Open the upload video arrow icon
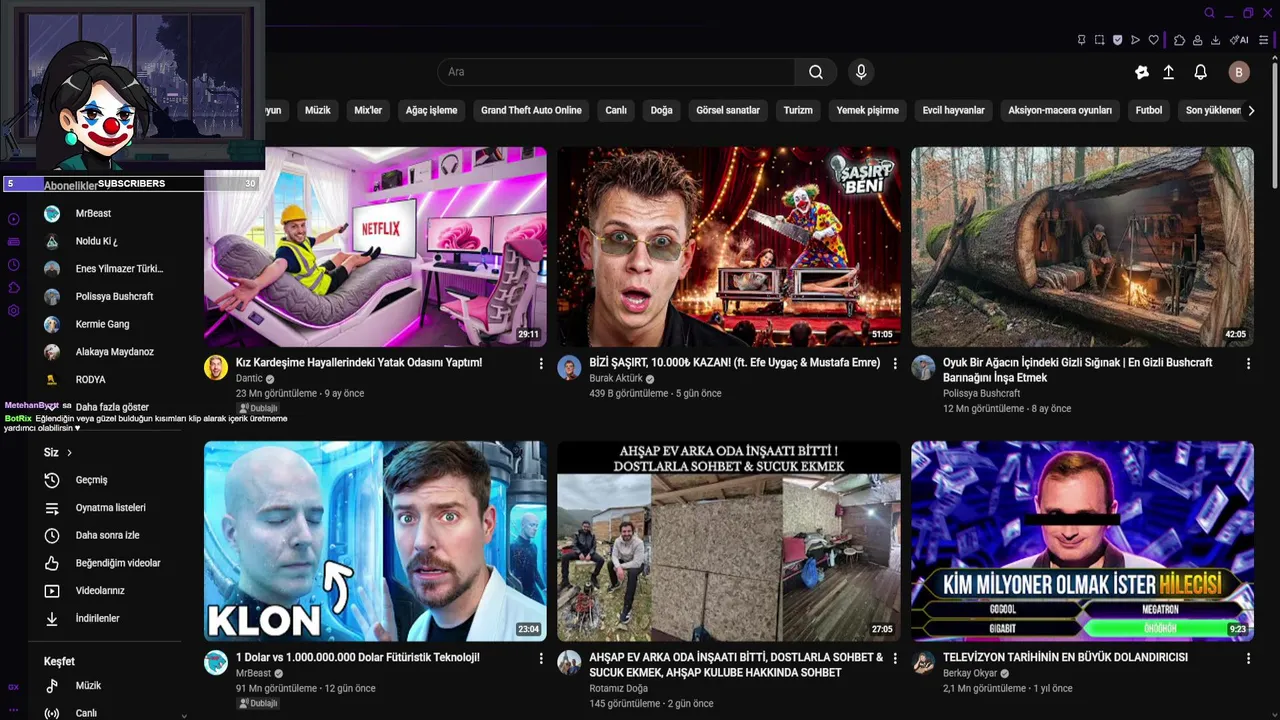The image size is (1280, 720). coord(1168,72)
